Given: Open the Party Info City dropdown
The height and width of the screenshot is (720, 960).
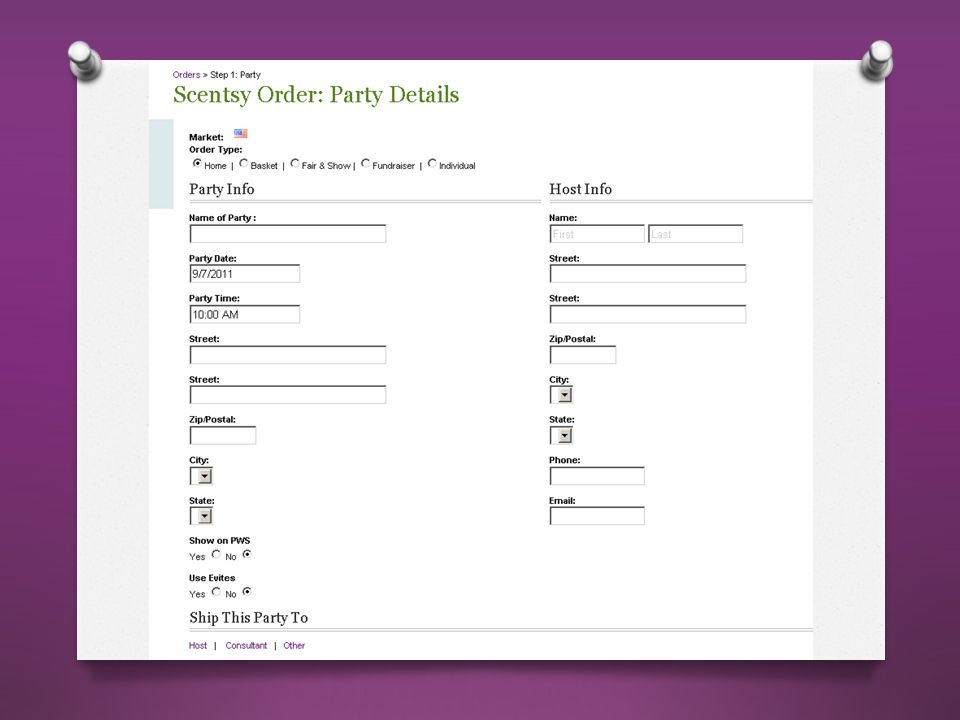Looking at the screenshot, I should pyautogui.click(x=201, y=476).
